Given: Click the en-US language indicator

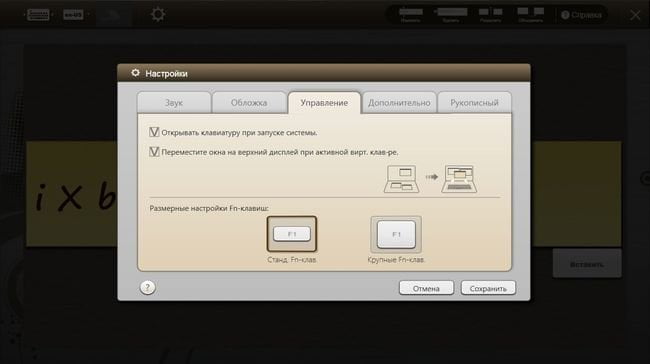Looking at the screenshot, I should point(73,15).
